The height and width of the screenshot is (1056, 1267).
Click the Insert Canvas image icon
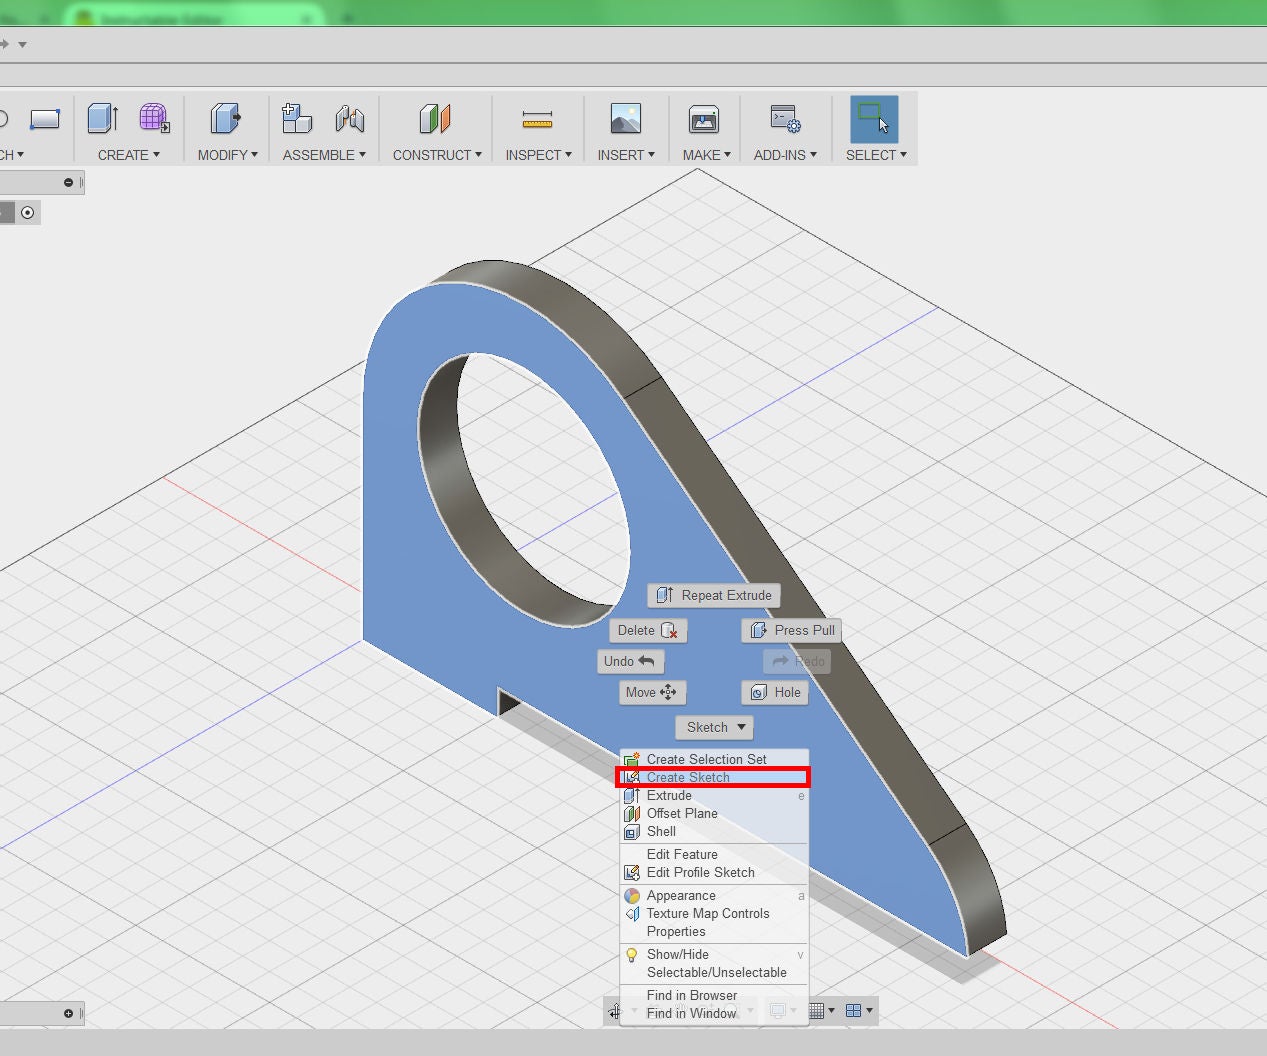click(x=625, y=118)
